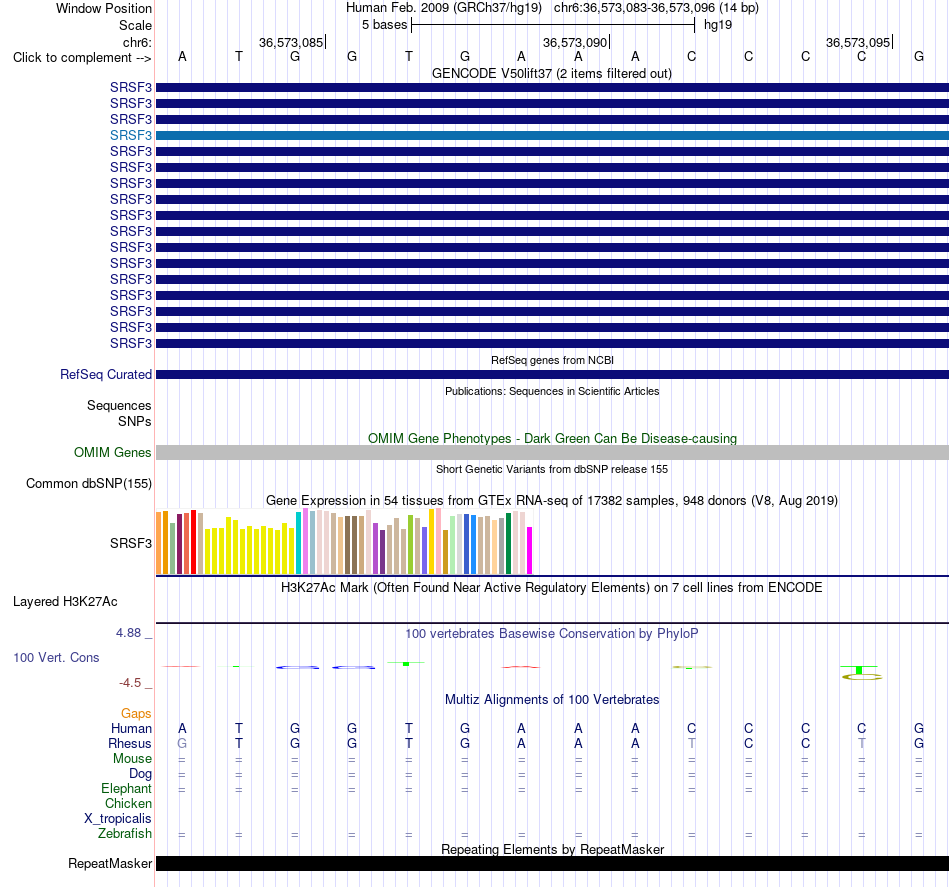Click the 36,573,095 position marker
Viewport: 950px width, 887px height.
tap(858, 42)
